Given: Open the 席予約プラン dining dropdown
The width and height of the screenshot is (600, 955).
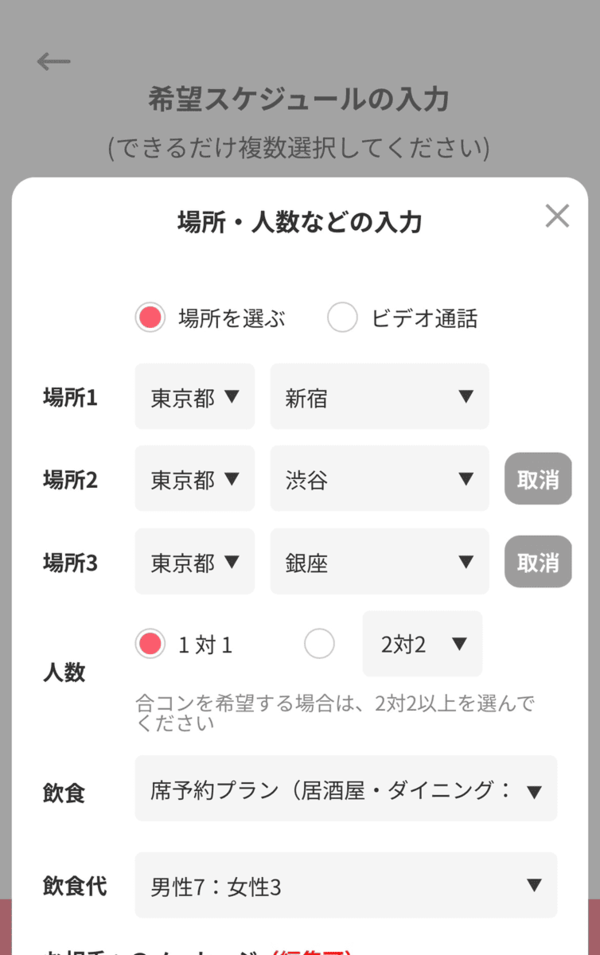Looking at the screenshot, I should point(346,790).
